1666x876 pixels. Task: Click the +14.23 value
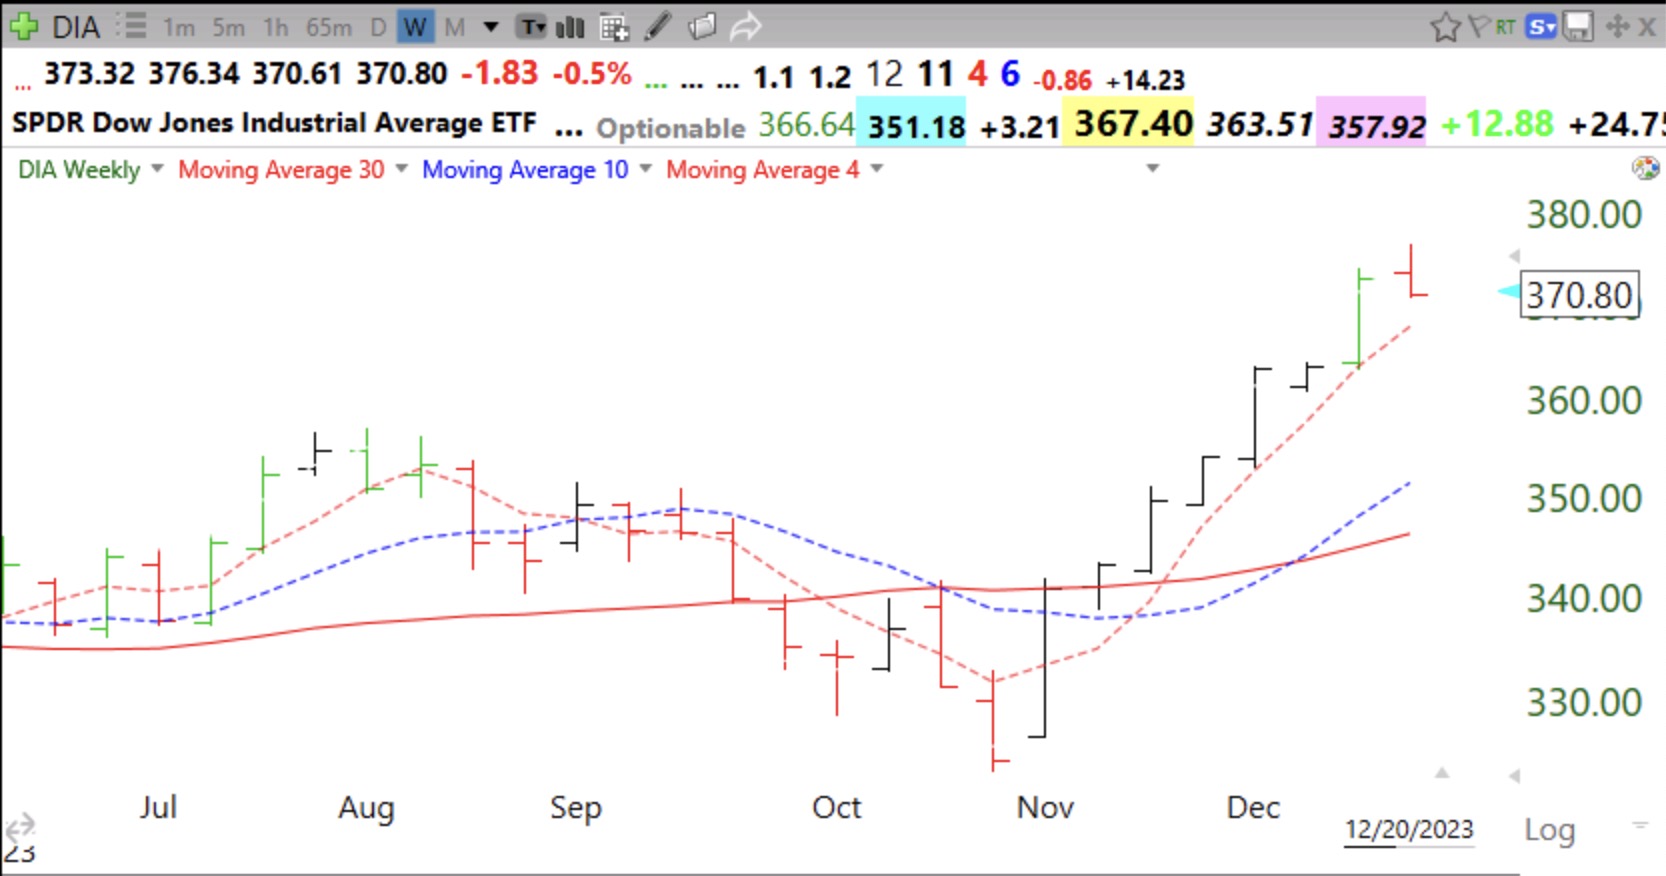click(1145, 80)
